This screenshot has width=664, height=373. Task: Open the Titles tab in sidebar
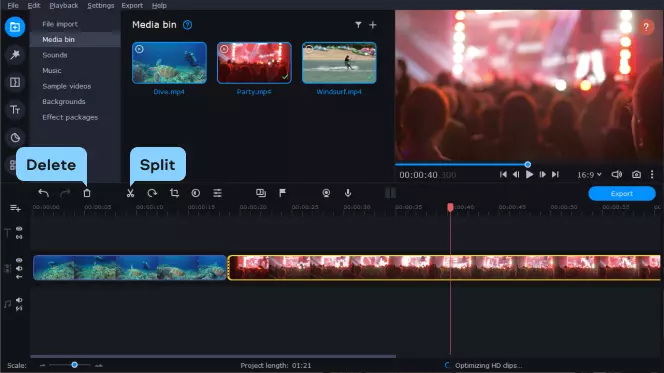[15, 110]
